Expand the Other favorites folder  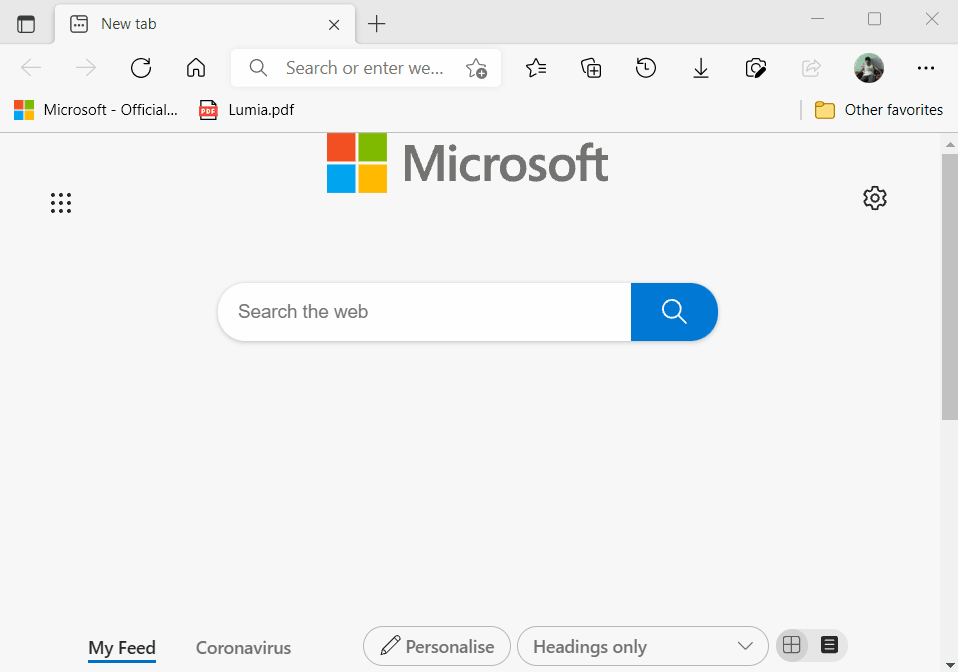(878, 110)
